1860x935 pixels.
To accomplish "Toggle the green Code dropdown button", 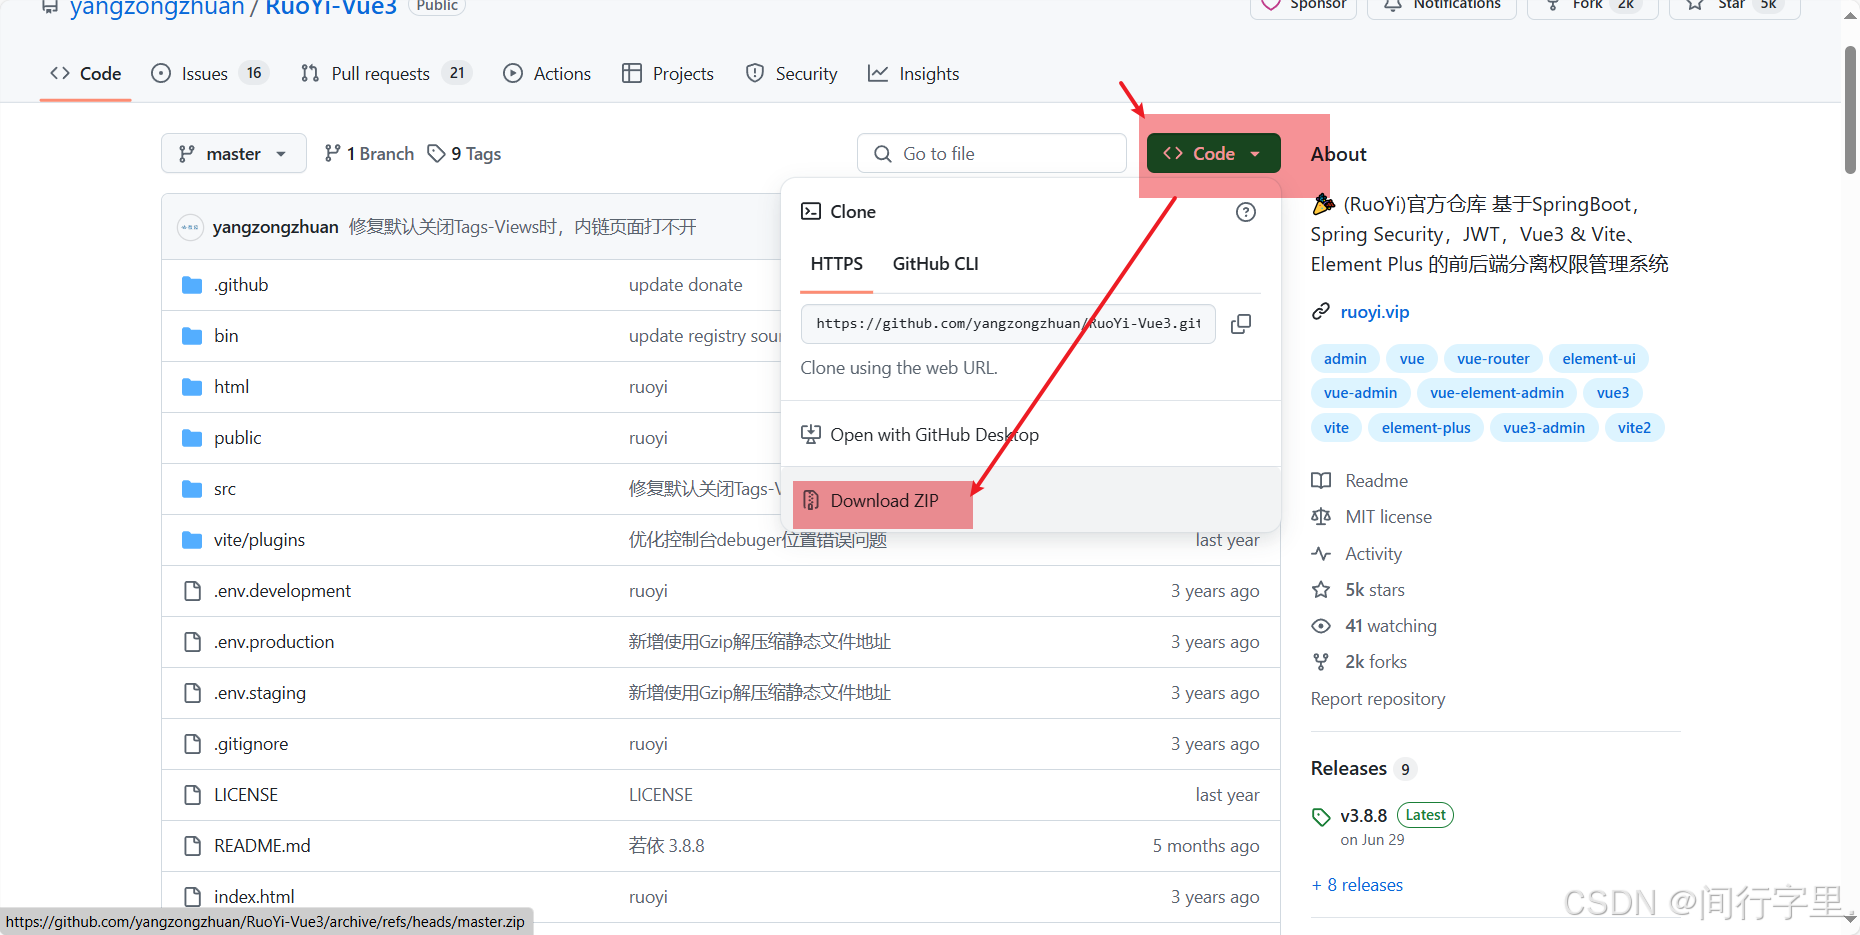I will (1213, 153).
